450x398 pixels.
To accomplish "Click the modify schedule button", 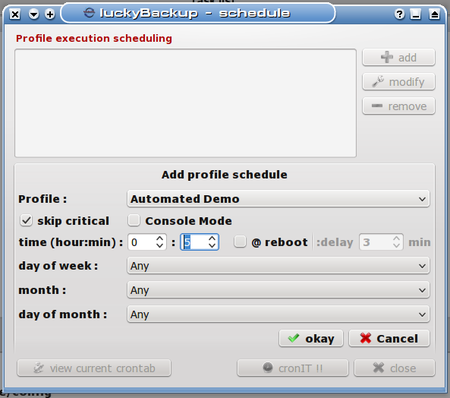I will click(x=399, y=82).
